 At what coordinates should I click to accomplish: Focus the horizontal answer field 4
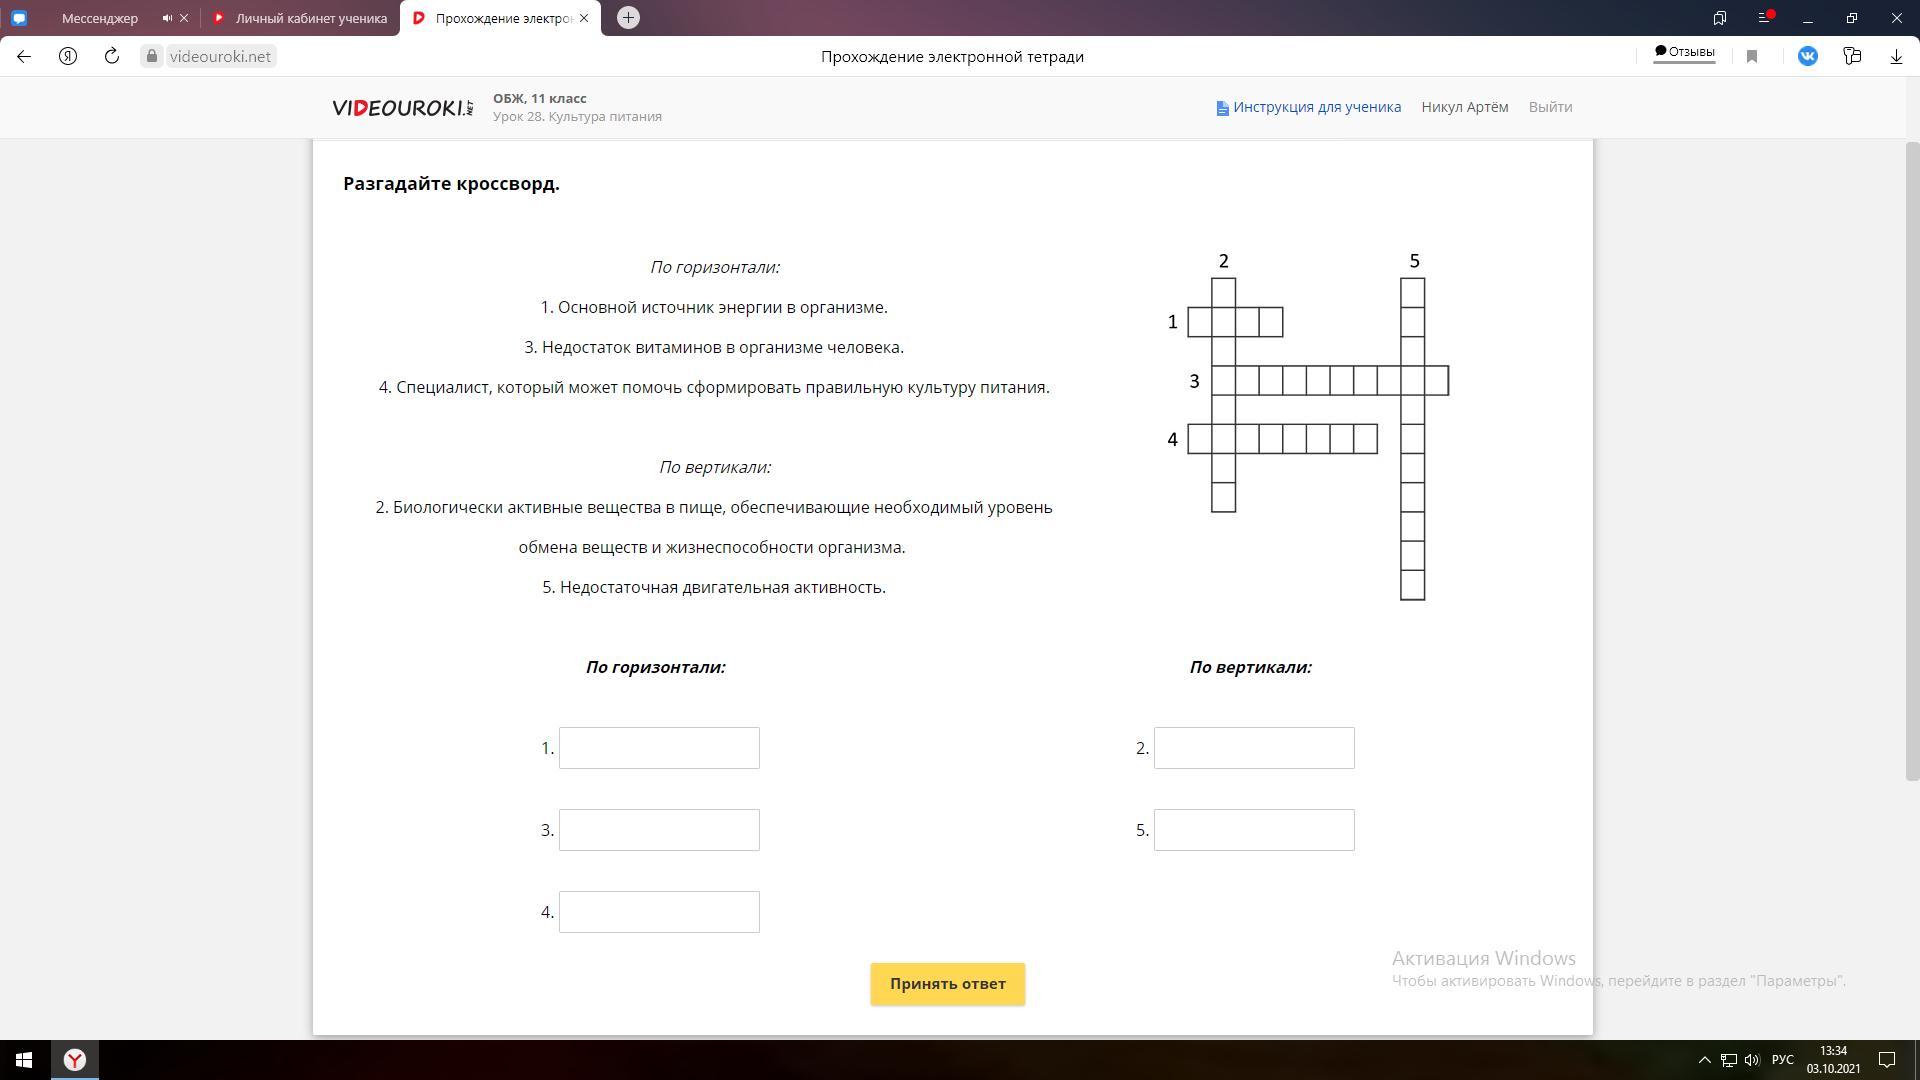tap(659, 912)
